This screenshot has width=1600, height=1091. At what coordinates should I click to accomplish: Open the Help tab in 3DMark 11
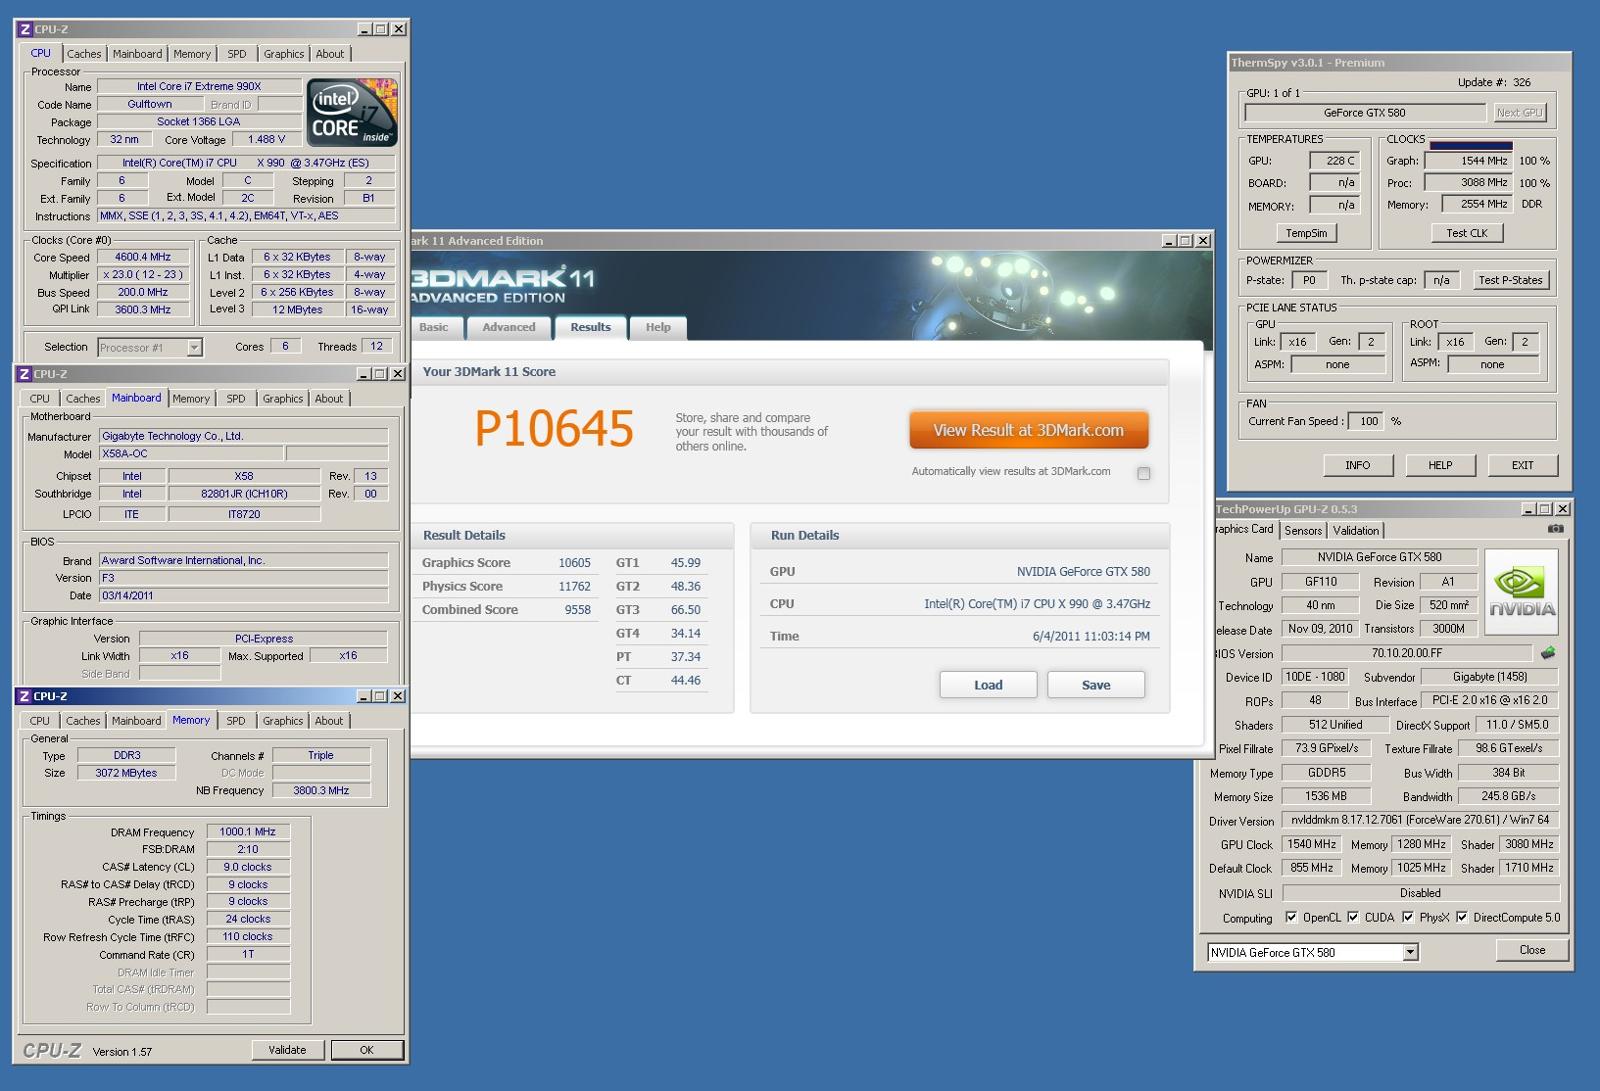tap(658, 327)
